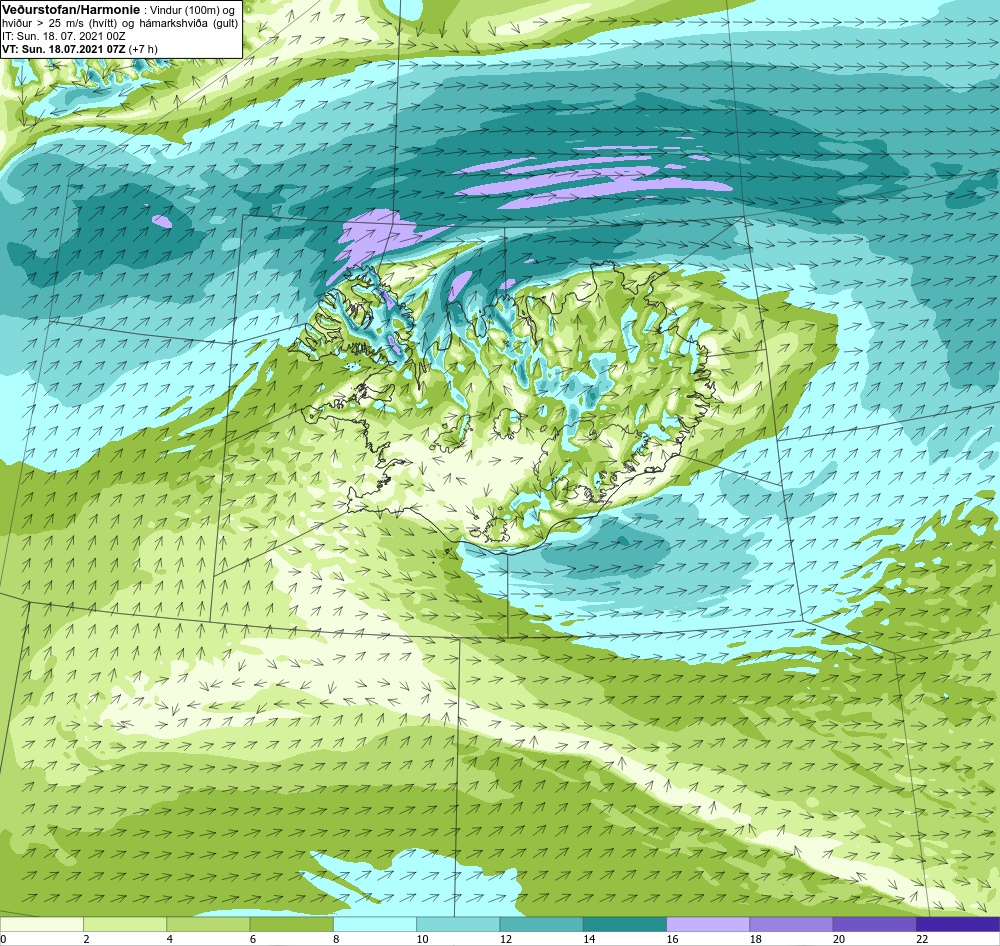Click the 'hviður > 25 m/s' legend description line
1000x946 pixels.
(120, 23)
